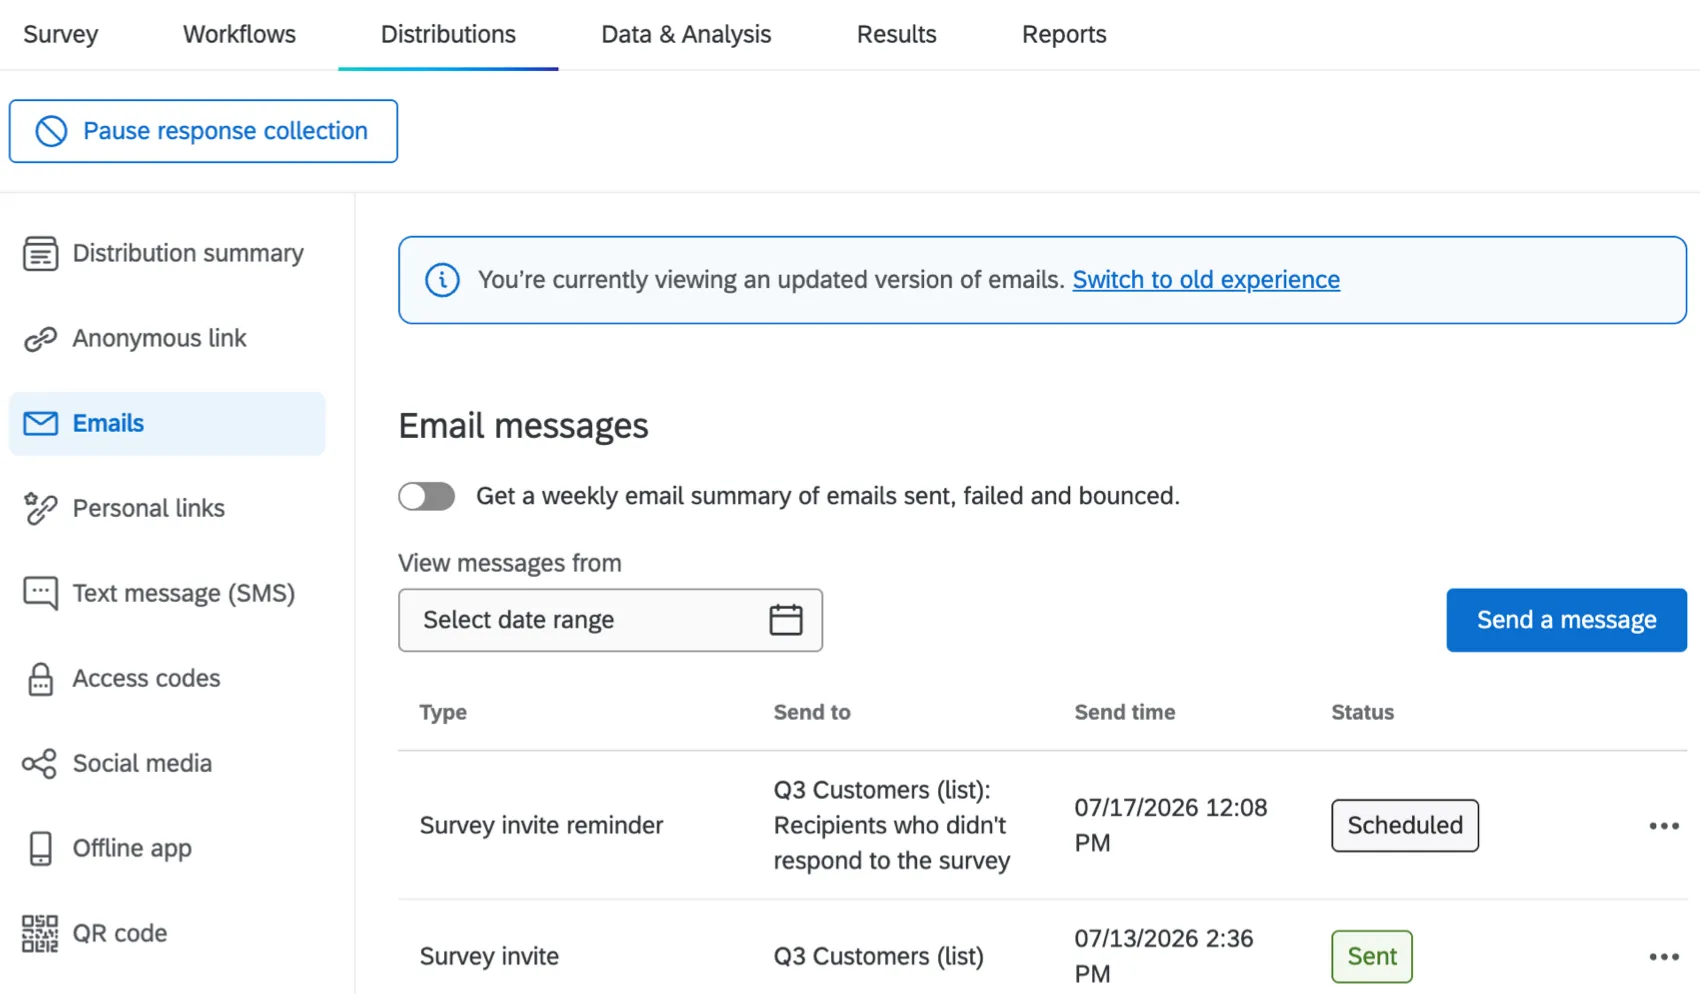Click the 07/13/2026 2:36 PM send time
Image resolution: width=1700 pixels, height=994 pixels.
(x=1164, y=957)
